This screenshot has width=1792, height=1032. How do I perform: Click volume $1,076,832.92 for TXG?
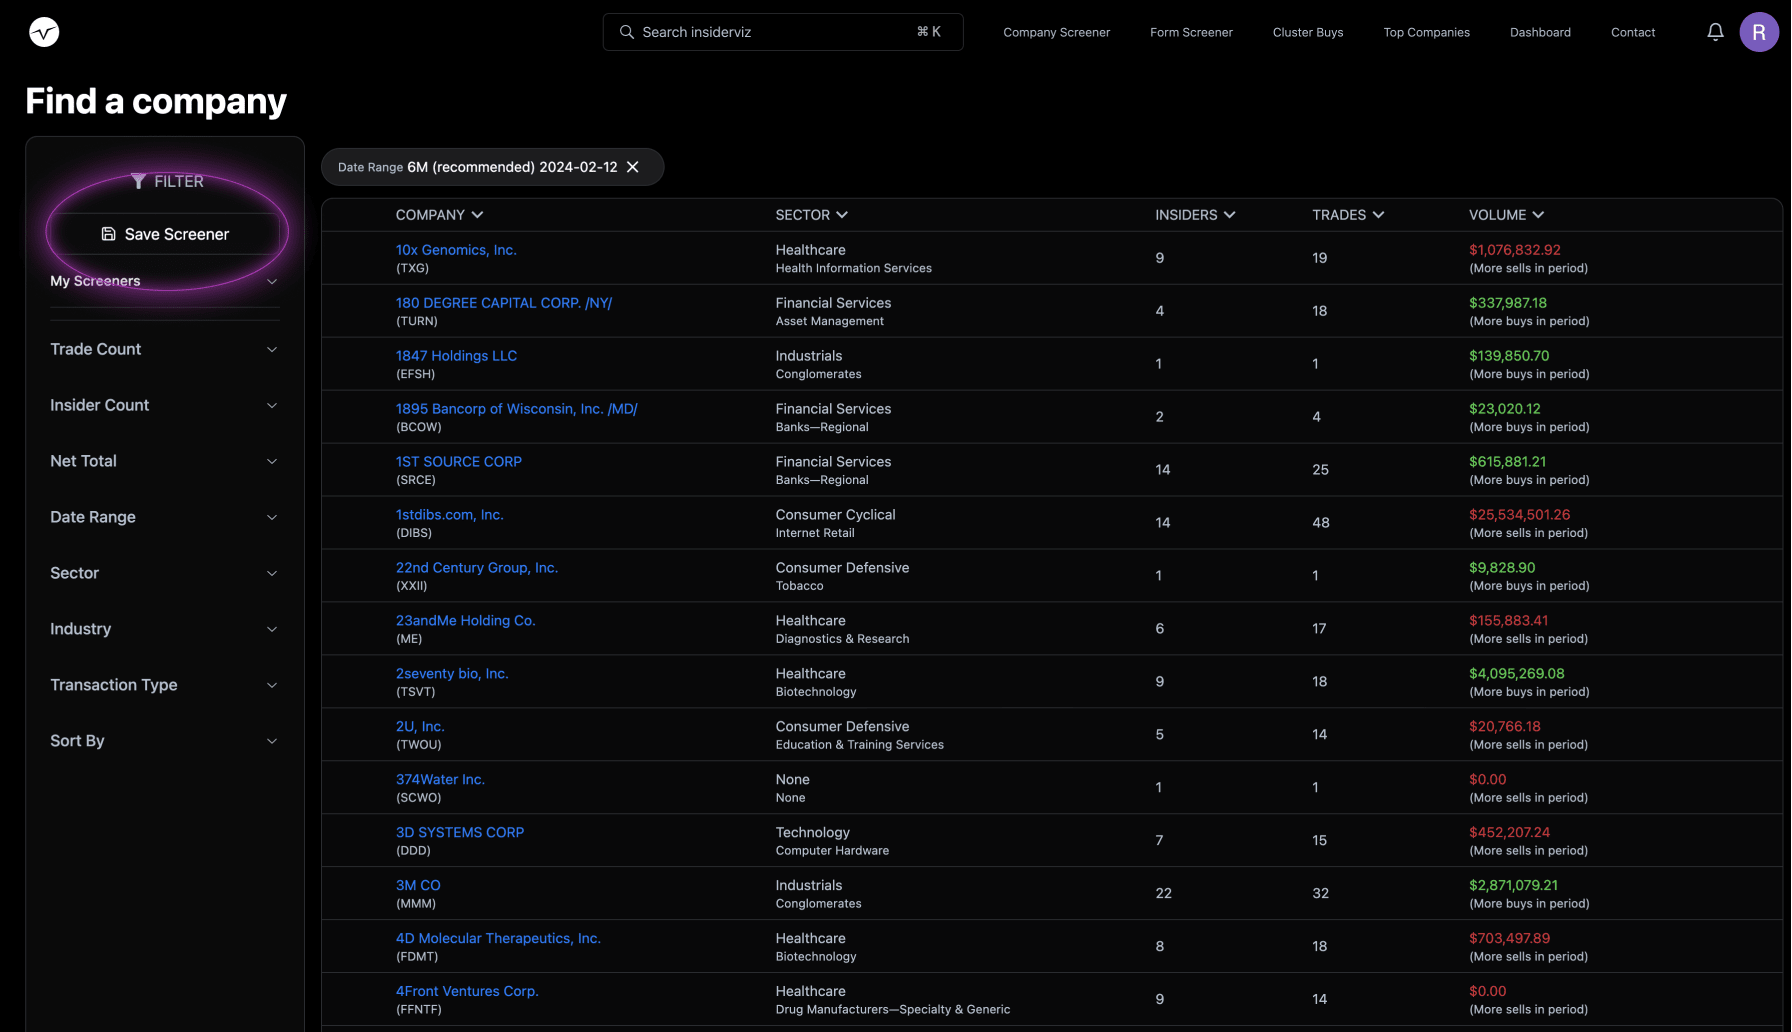pyautogui.click(x=1514, y=250)
